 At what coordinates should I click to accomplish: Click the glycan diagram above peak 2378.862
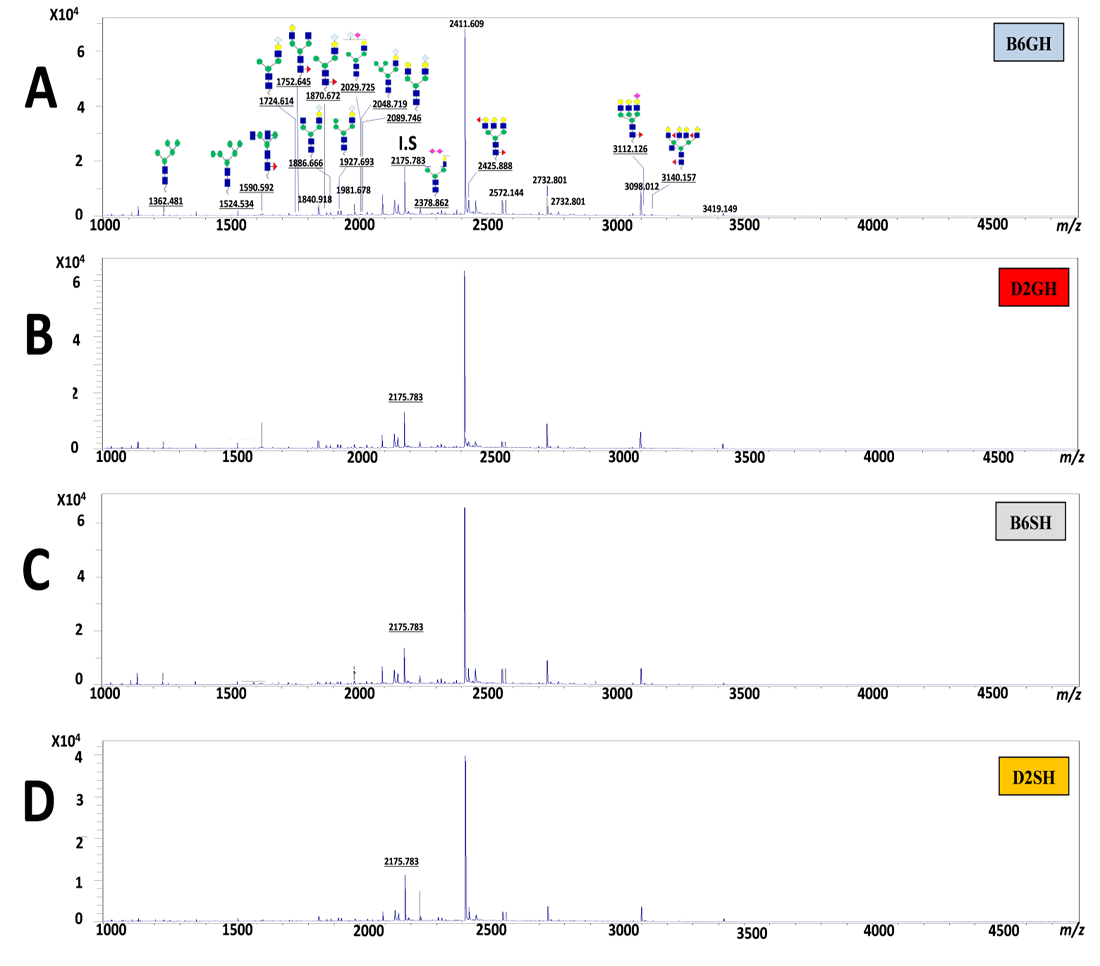pos(437,172)
